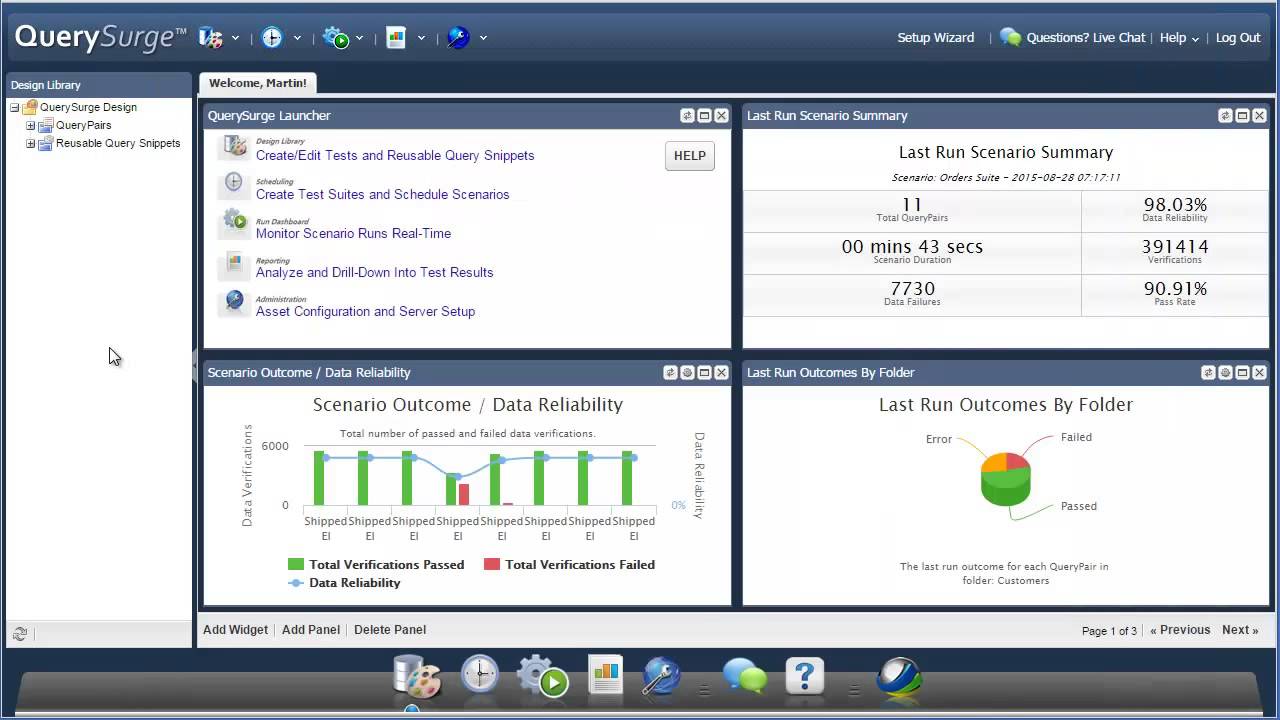Click the red failed bar in the chart
Screen dimensions: 1280x720
[x=464, y=494]
